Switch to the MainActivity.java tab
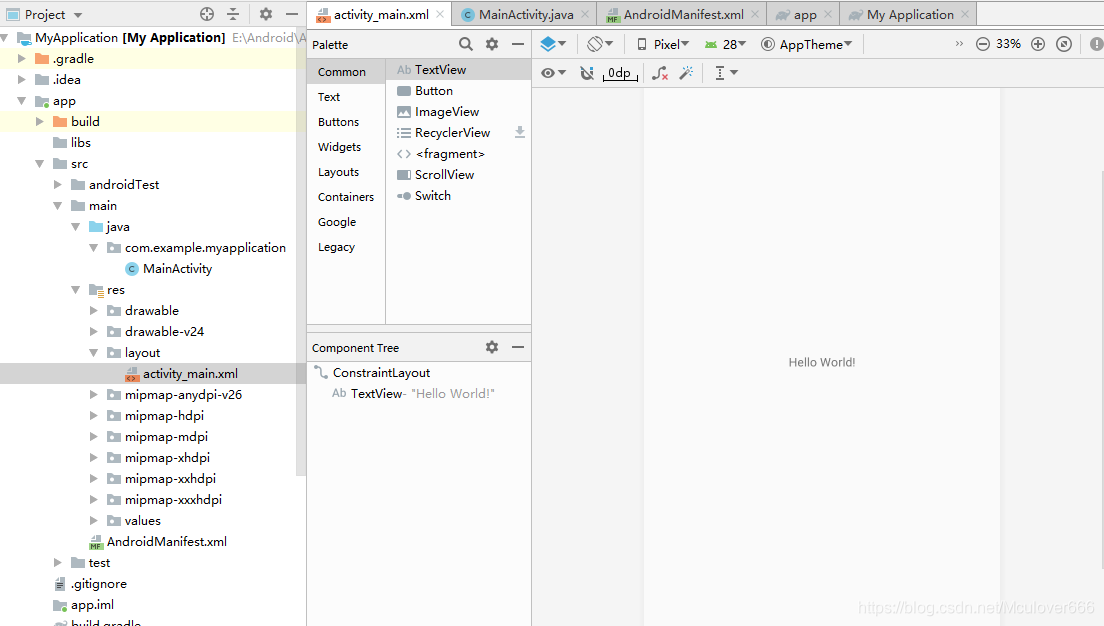1104x626 pixels. [x=526, y=14]
